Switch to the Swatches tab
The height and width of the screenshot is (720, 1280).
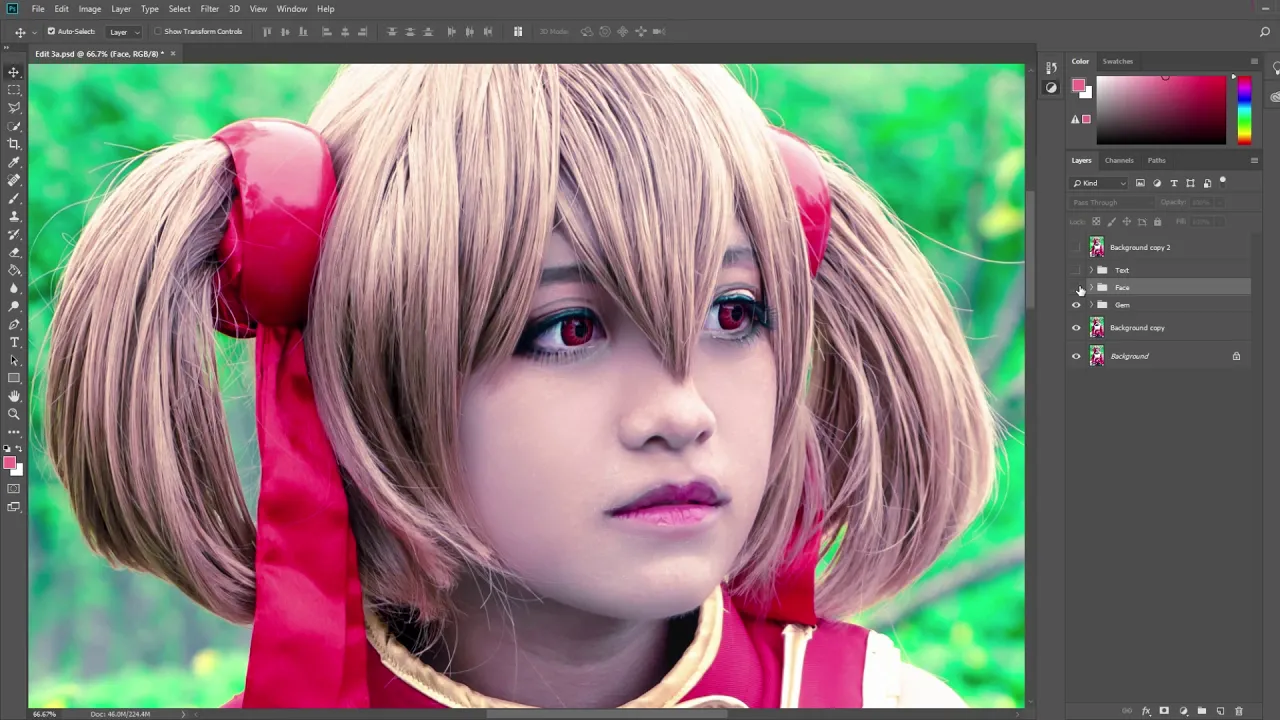[x=1118, y=61]
